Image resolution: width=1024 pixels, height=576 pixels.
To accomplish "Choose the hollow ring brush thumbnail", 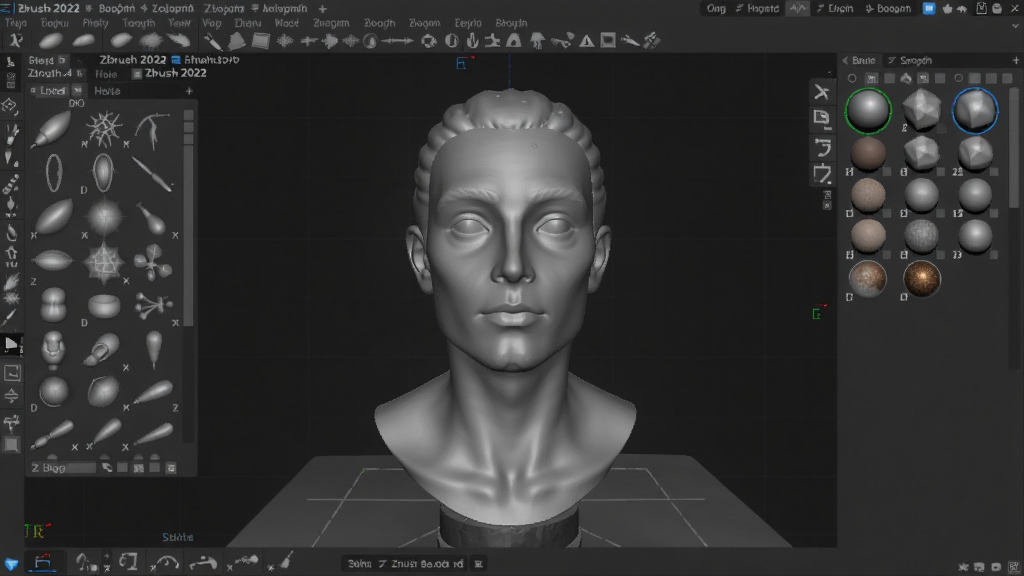I will (x=54, y=172).
